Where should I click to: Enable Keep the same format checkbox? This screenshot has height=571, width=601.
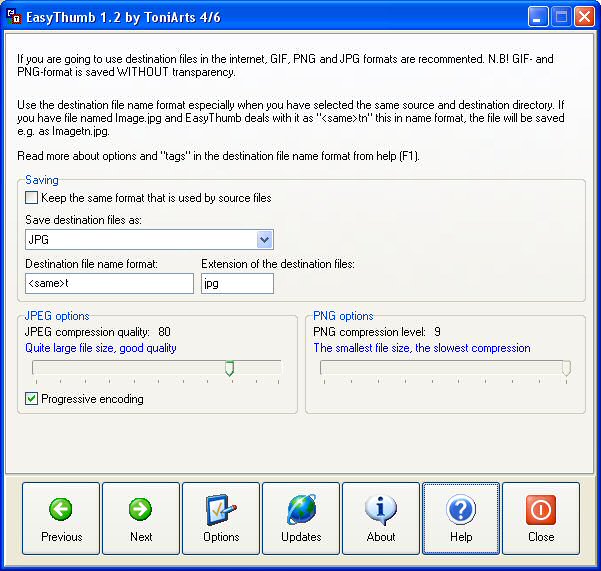coord(31,198)
